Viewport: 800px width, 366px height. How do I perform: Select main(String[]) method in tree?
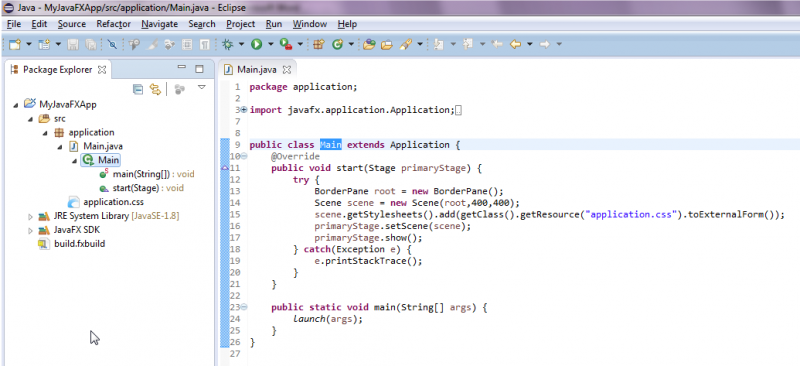click(147, 174)
